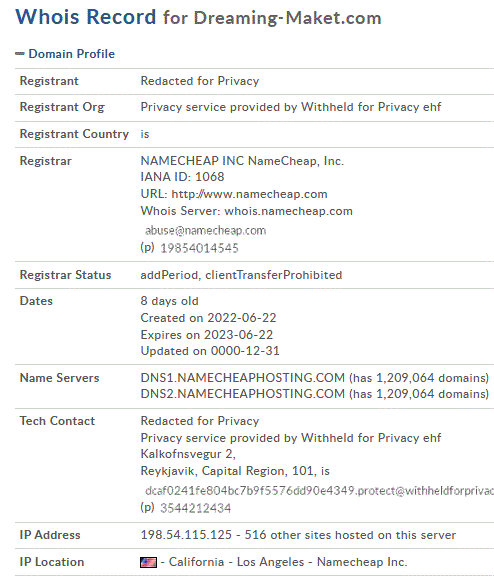494x578 pixels.
Task: Click 'Created on 2022-06-22' date
Action: coord(208,318)
